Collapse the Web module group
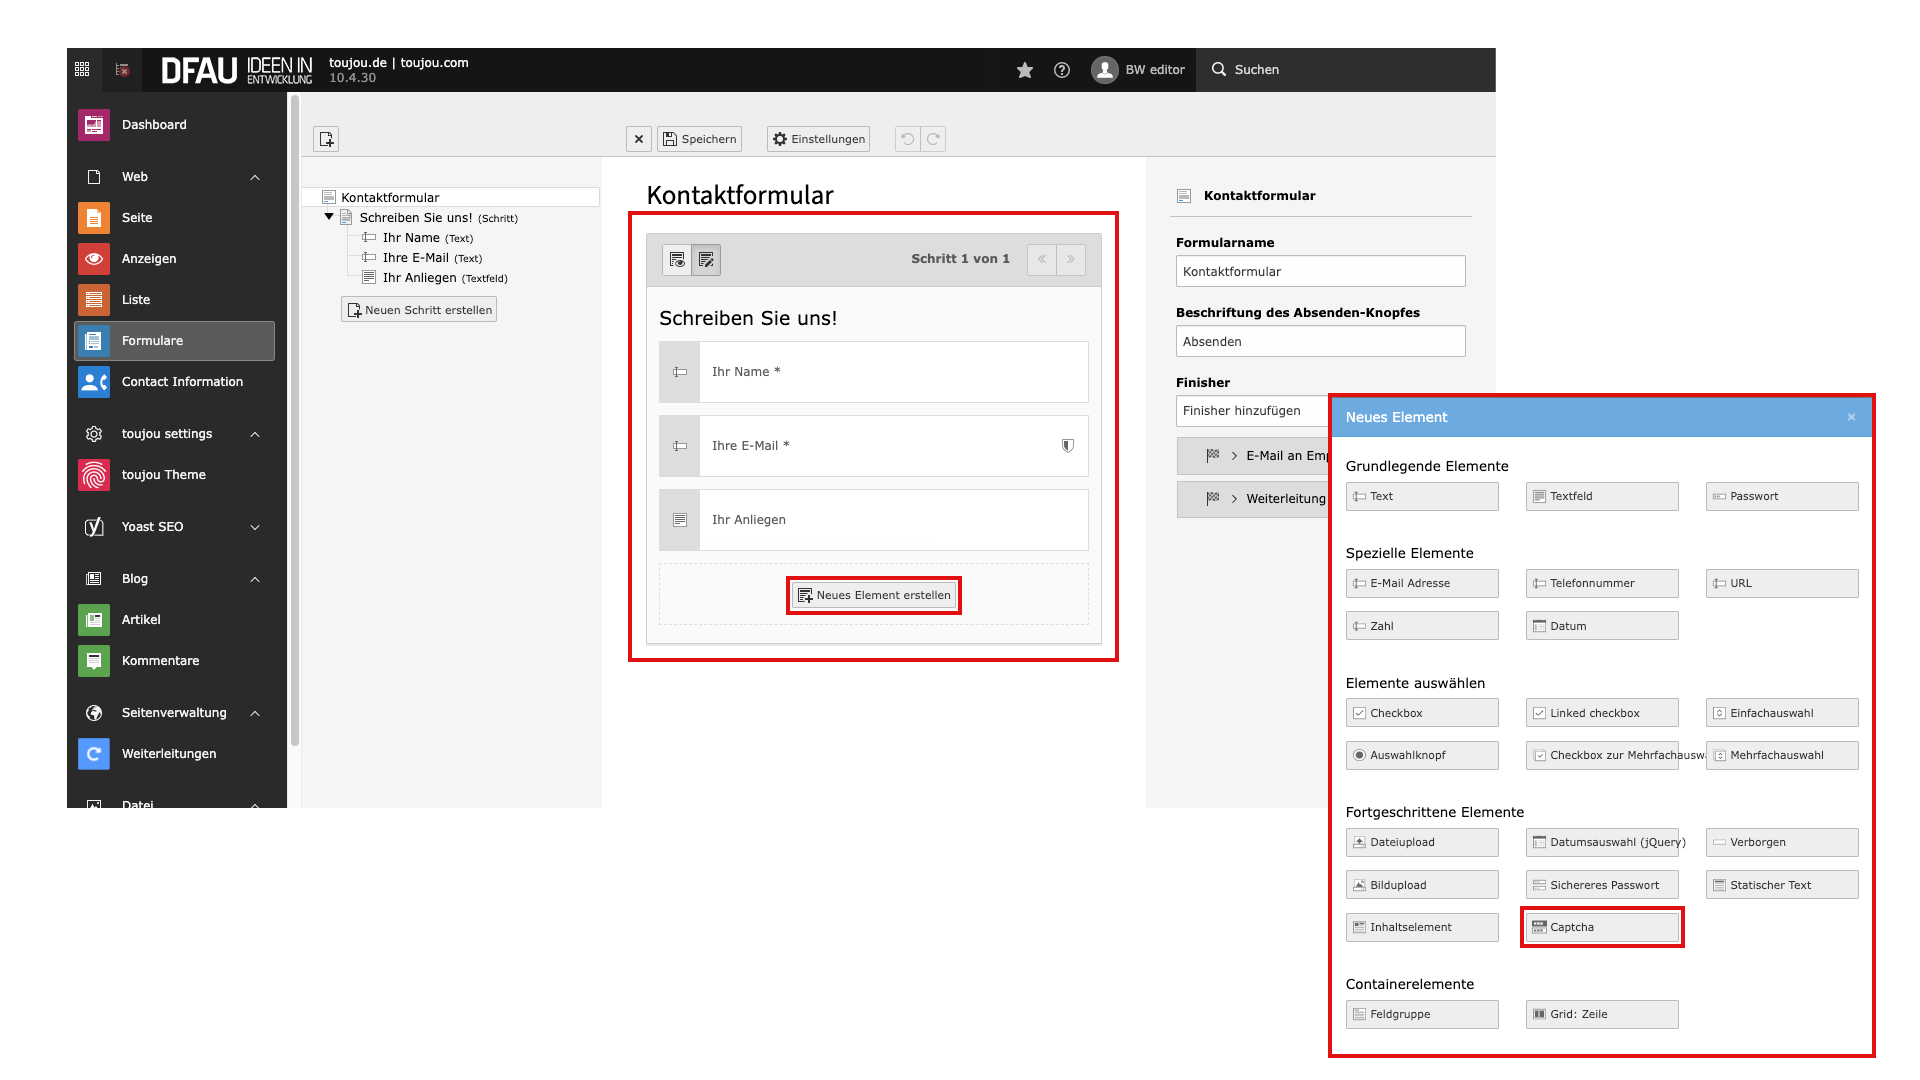Viewport: 1920px width, 1080px height. tap(255, 177)
